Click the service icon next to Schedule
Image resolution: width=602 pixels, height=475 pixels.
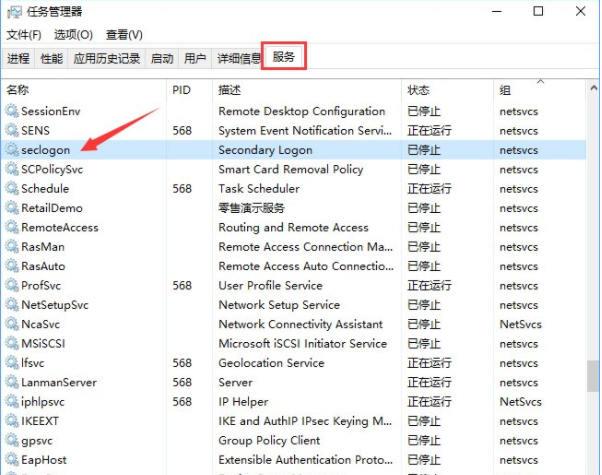(12, 189)
